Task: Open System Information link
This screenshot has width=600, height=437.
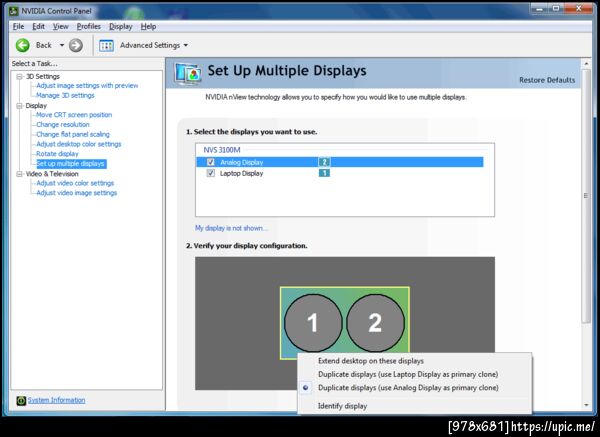Action: click(x=56, y=400)
